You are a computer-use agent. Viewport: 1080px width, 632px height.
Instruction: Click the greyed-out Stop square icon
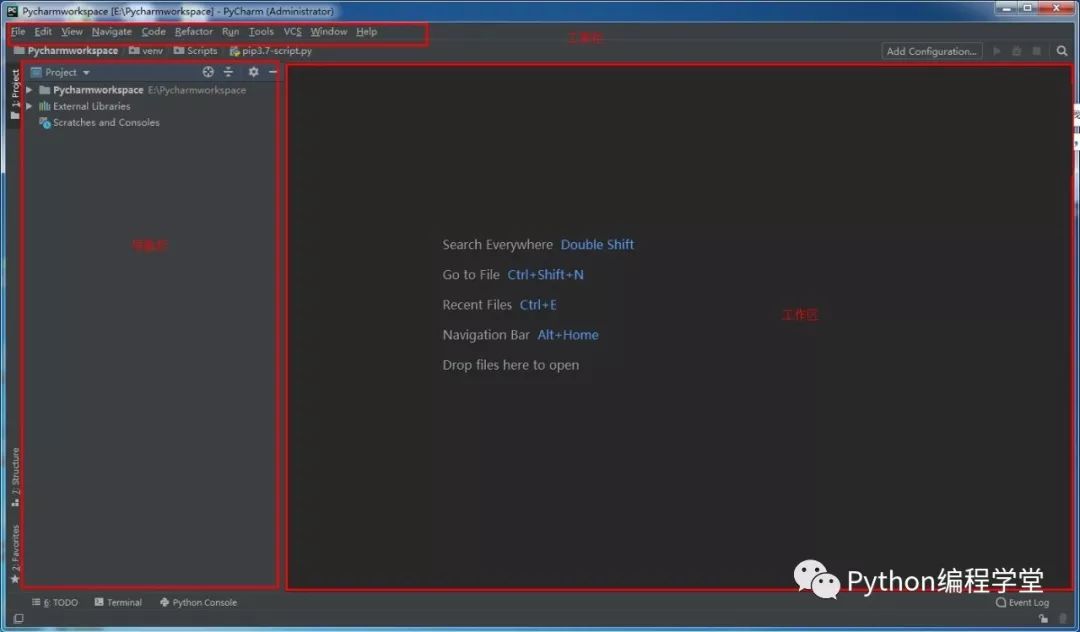pos(1036,51)
